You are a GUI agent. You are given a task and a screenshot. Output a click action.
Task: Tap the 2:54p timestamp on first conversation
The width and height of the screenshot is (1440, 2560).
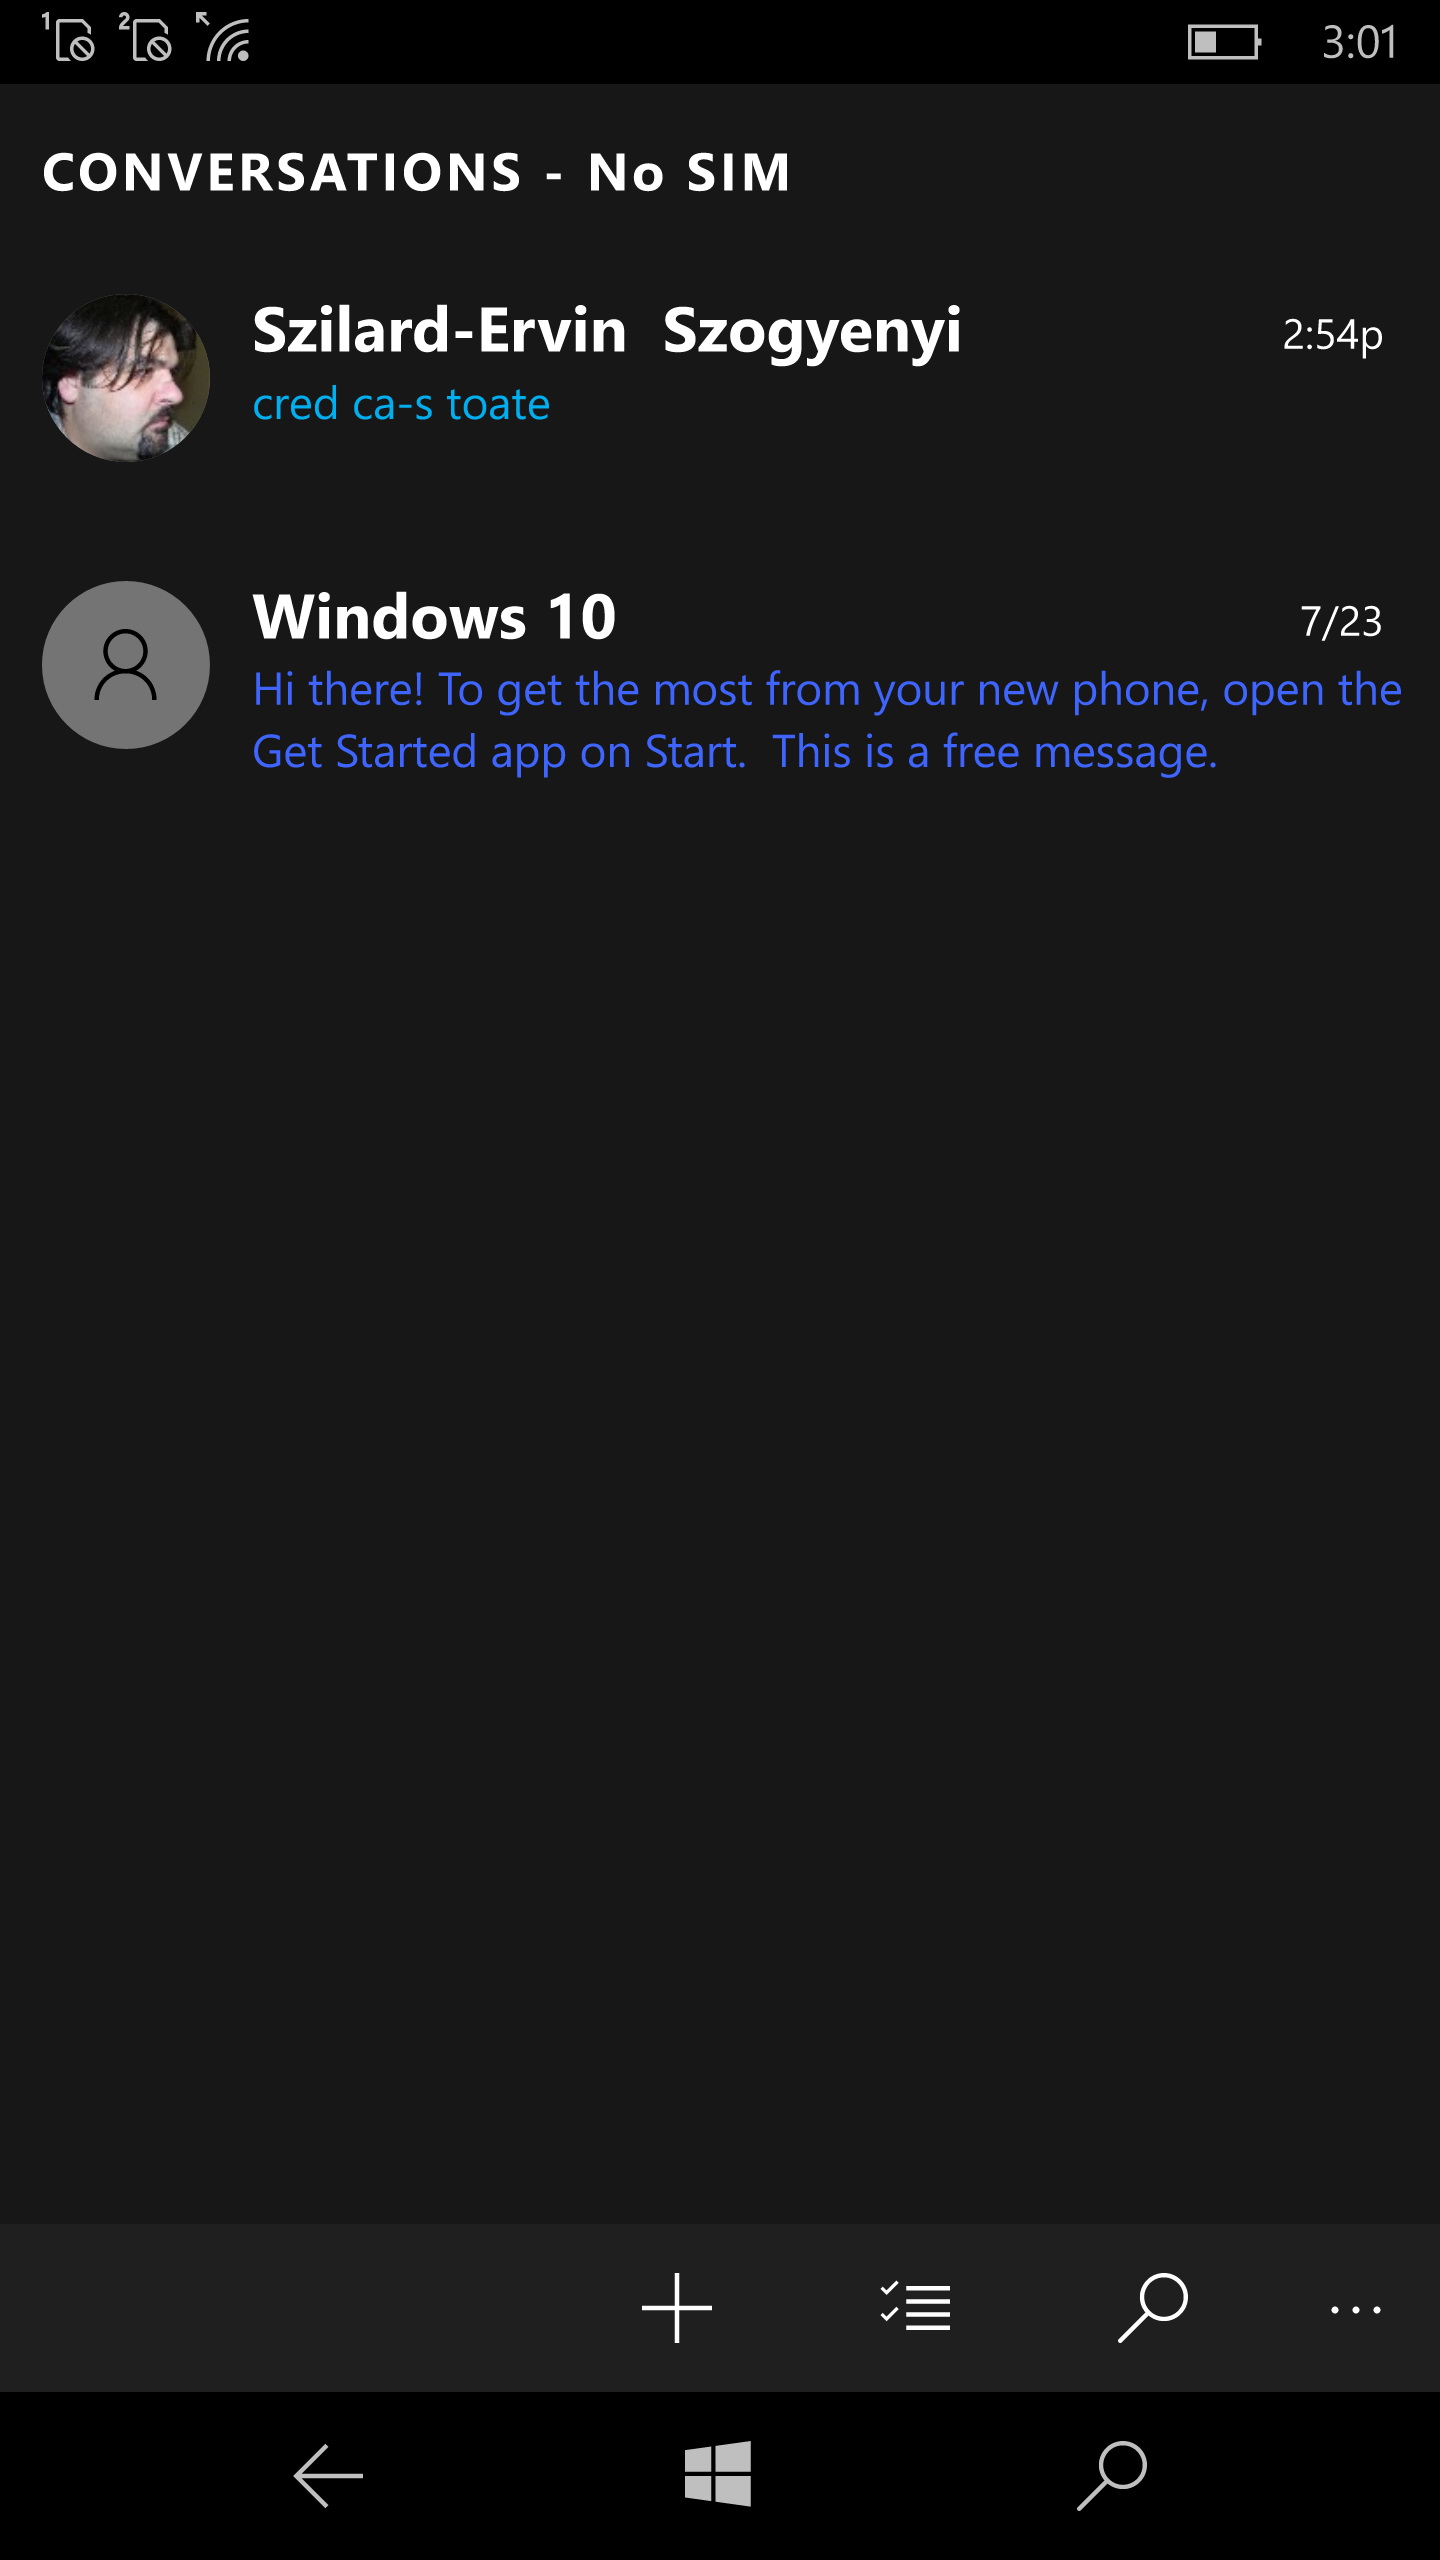(x=1332, y=335)
